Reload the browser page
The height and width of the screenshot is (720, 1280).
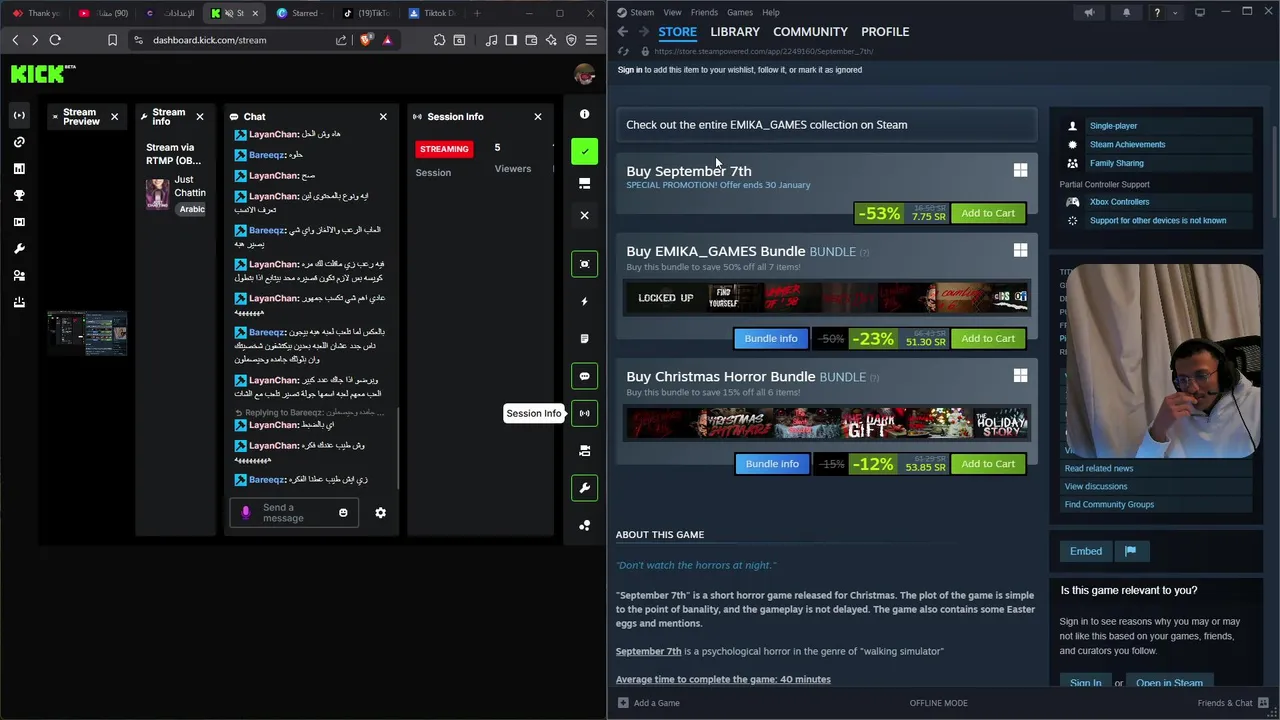click(x=55, y=40)
